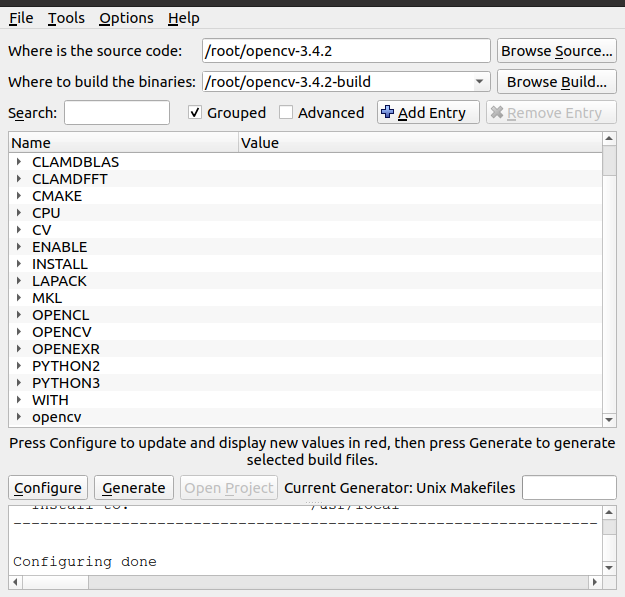This screenshot has height=597, width=625.
Task: Click the greyed Remove Entry X button
Action: click(551, 112)
